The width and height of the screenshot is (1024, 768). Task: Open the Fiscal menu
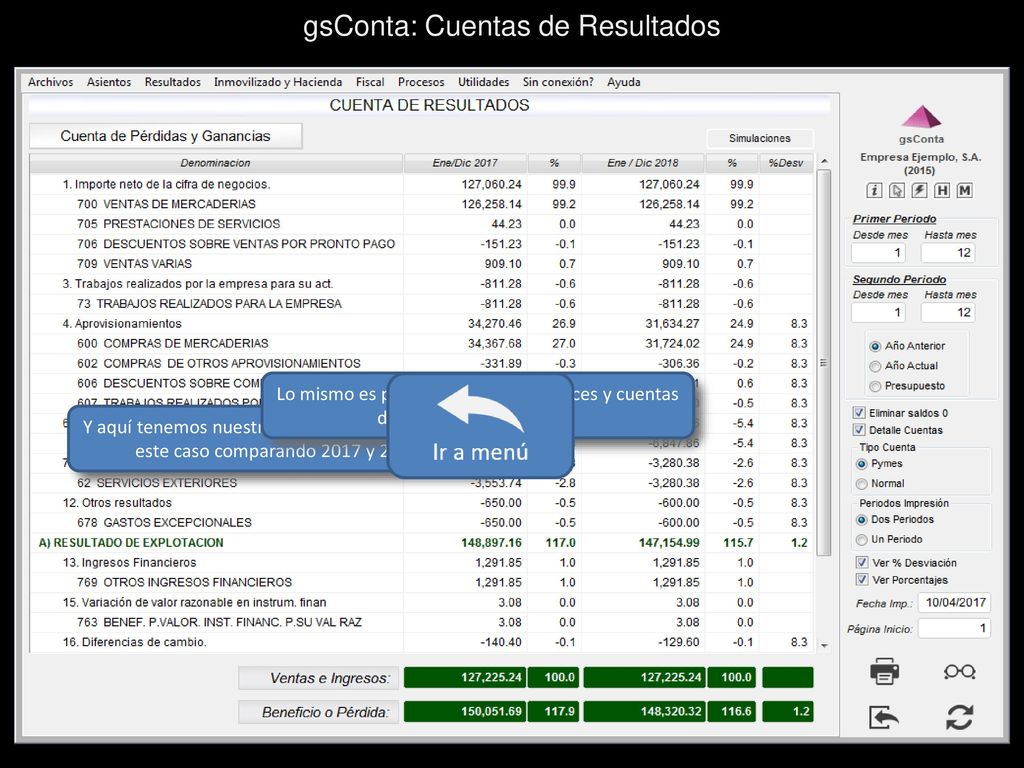pos(370,82)
